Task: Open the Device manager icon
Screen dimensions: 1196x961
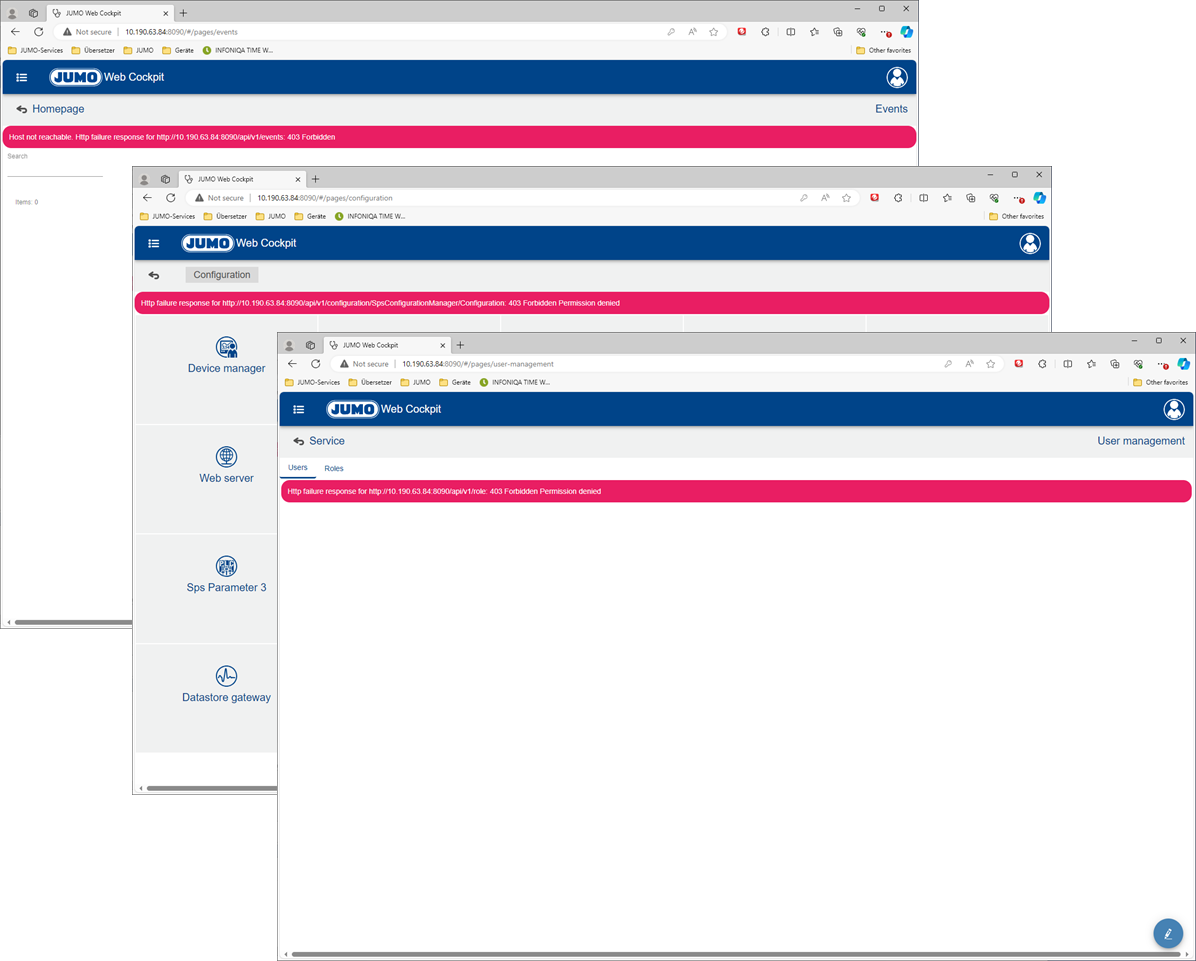Action: tap(227, 348)
